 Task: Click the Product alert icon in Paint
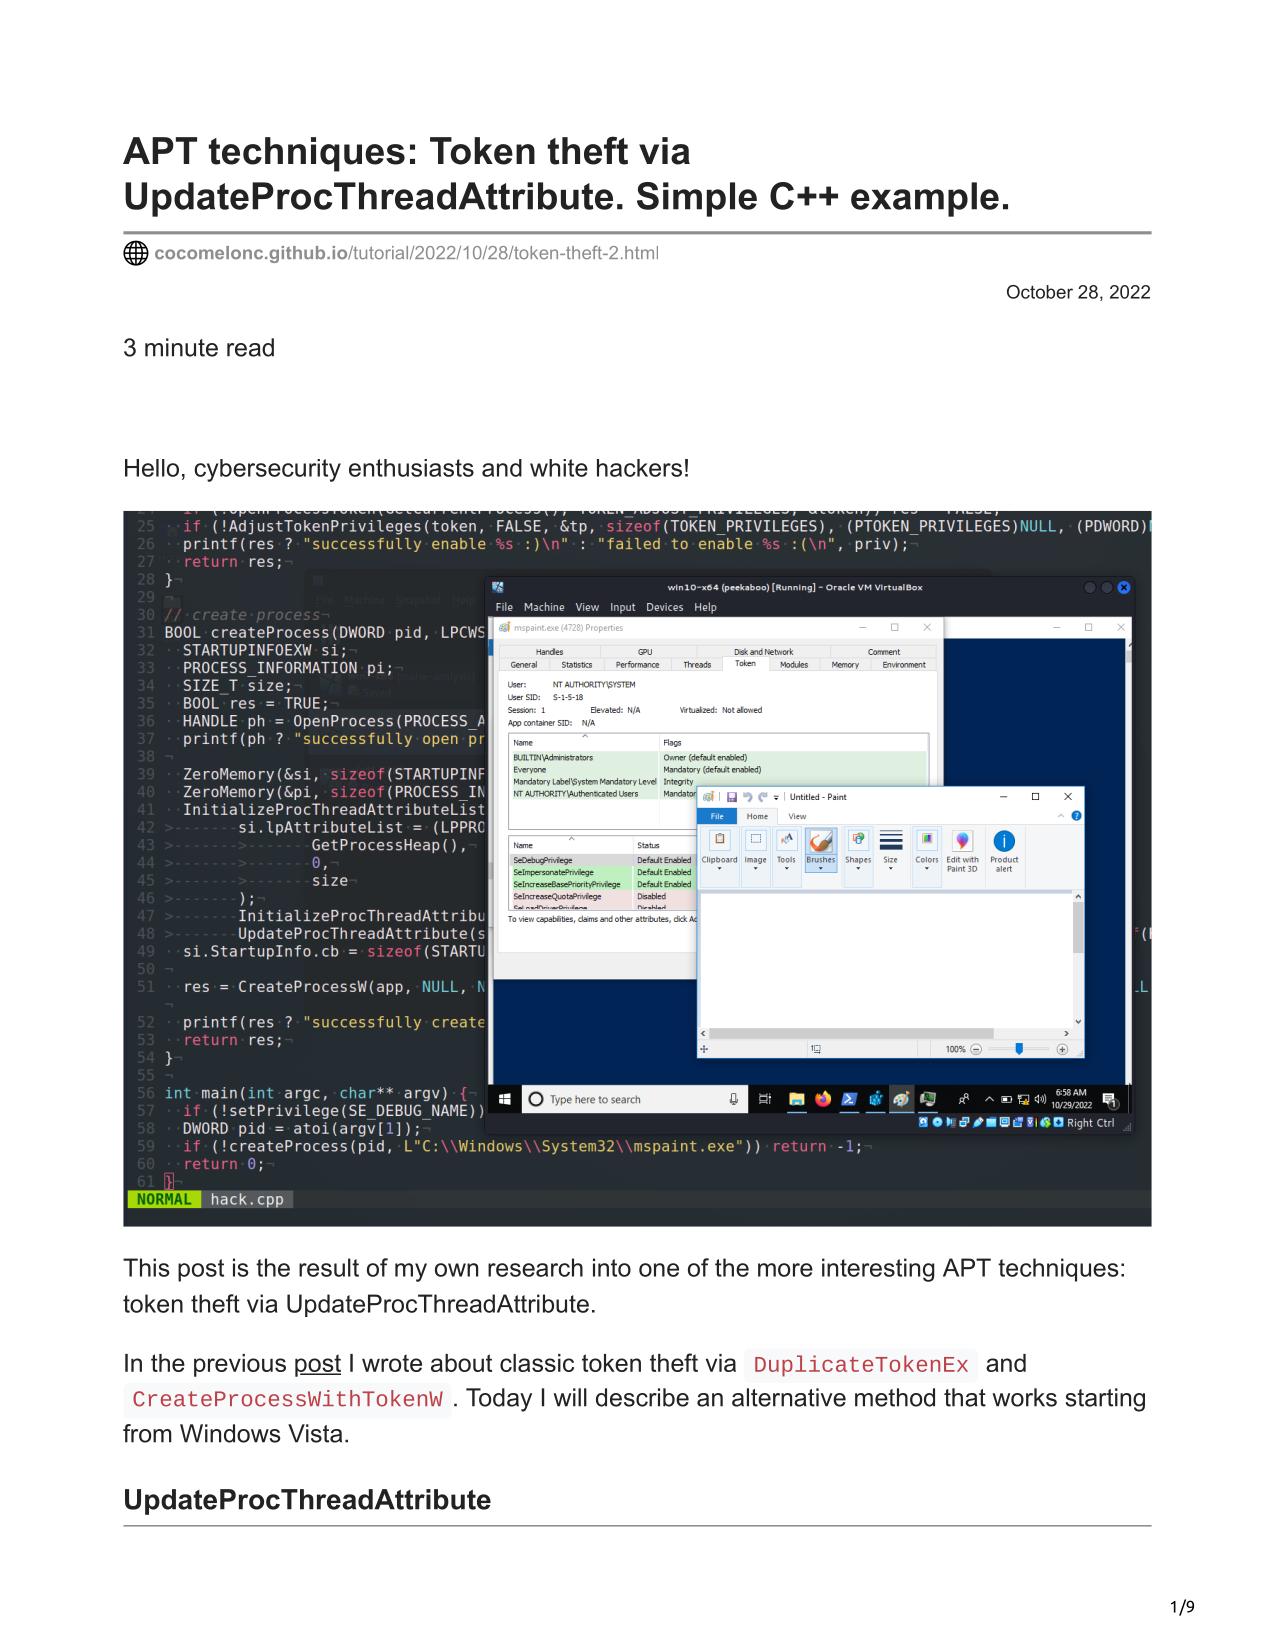click(1004, 841)
